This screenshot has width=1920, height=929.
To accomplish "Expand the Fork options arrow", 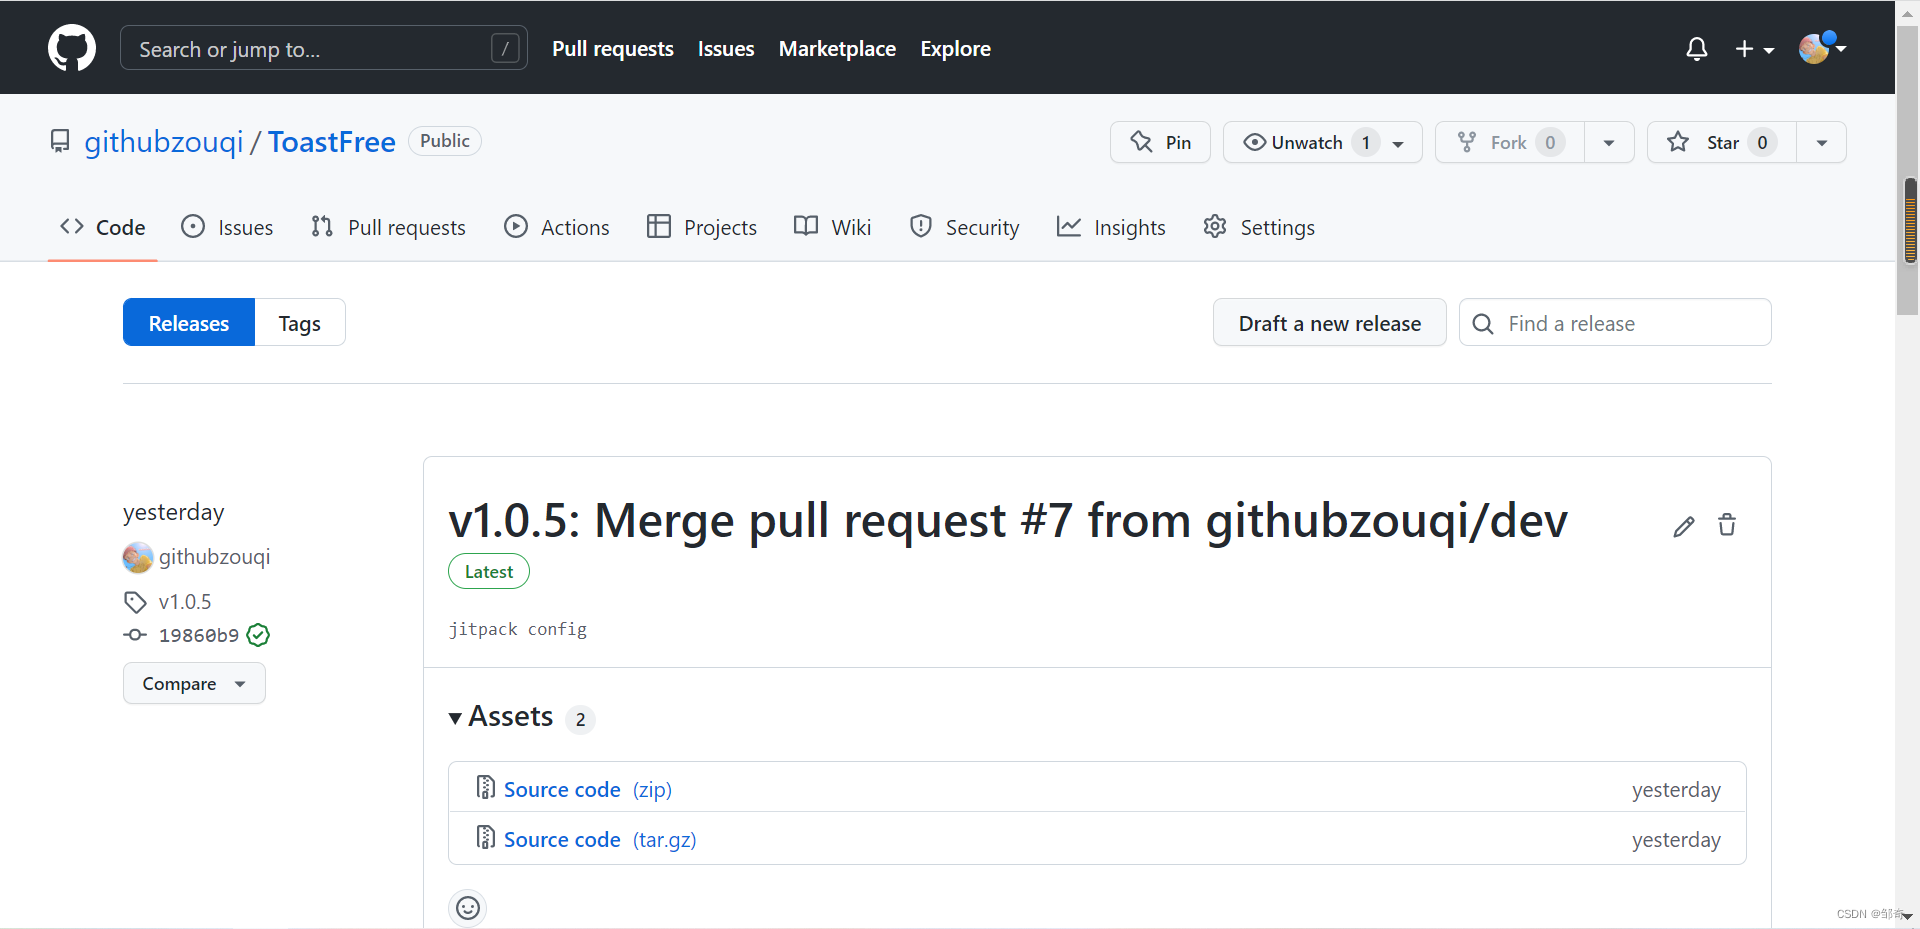I will (x=1609, y=142).
